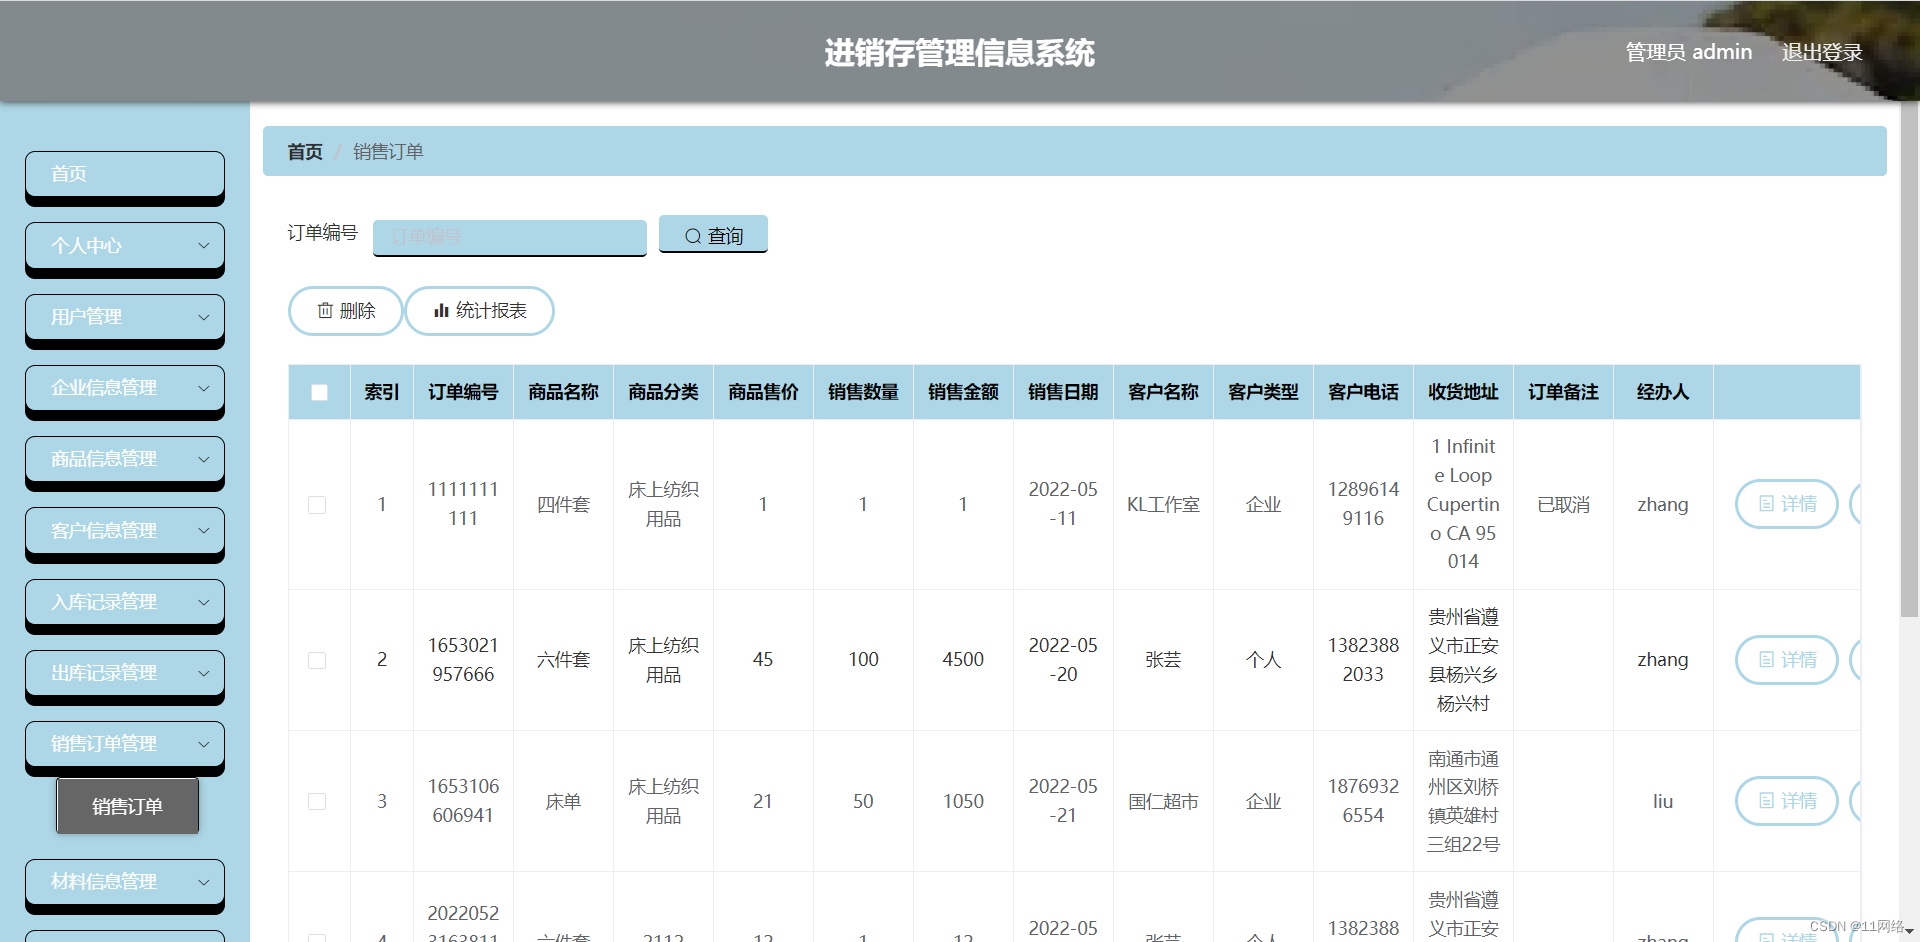Click the date cell 2022-05-21
The height and width of the screenshot is (942, 1920).
[x=1063, y=801]
